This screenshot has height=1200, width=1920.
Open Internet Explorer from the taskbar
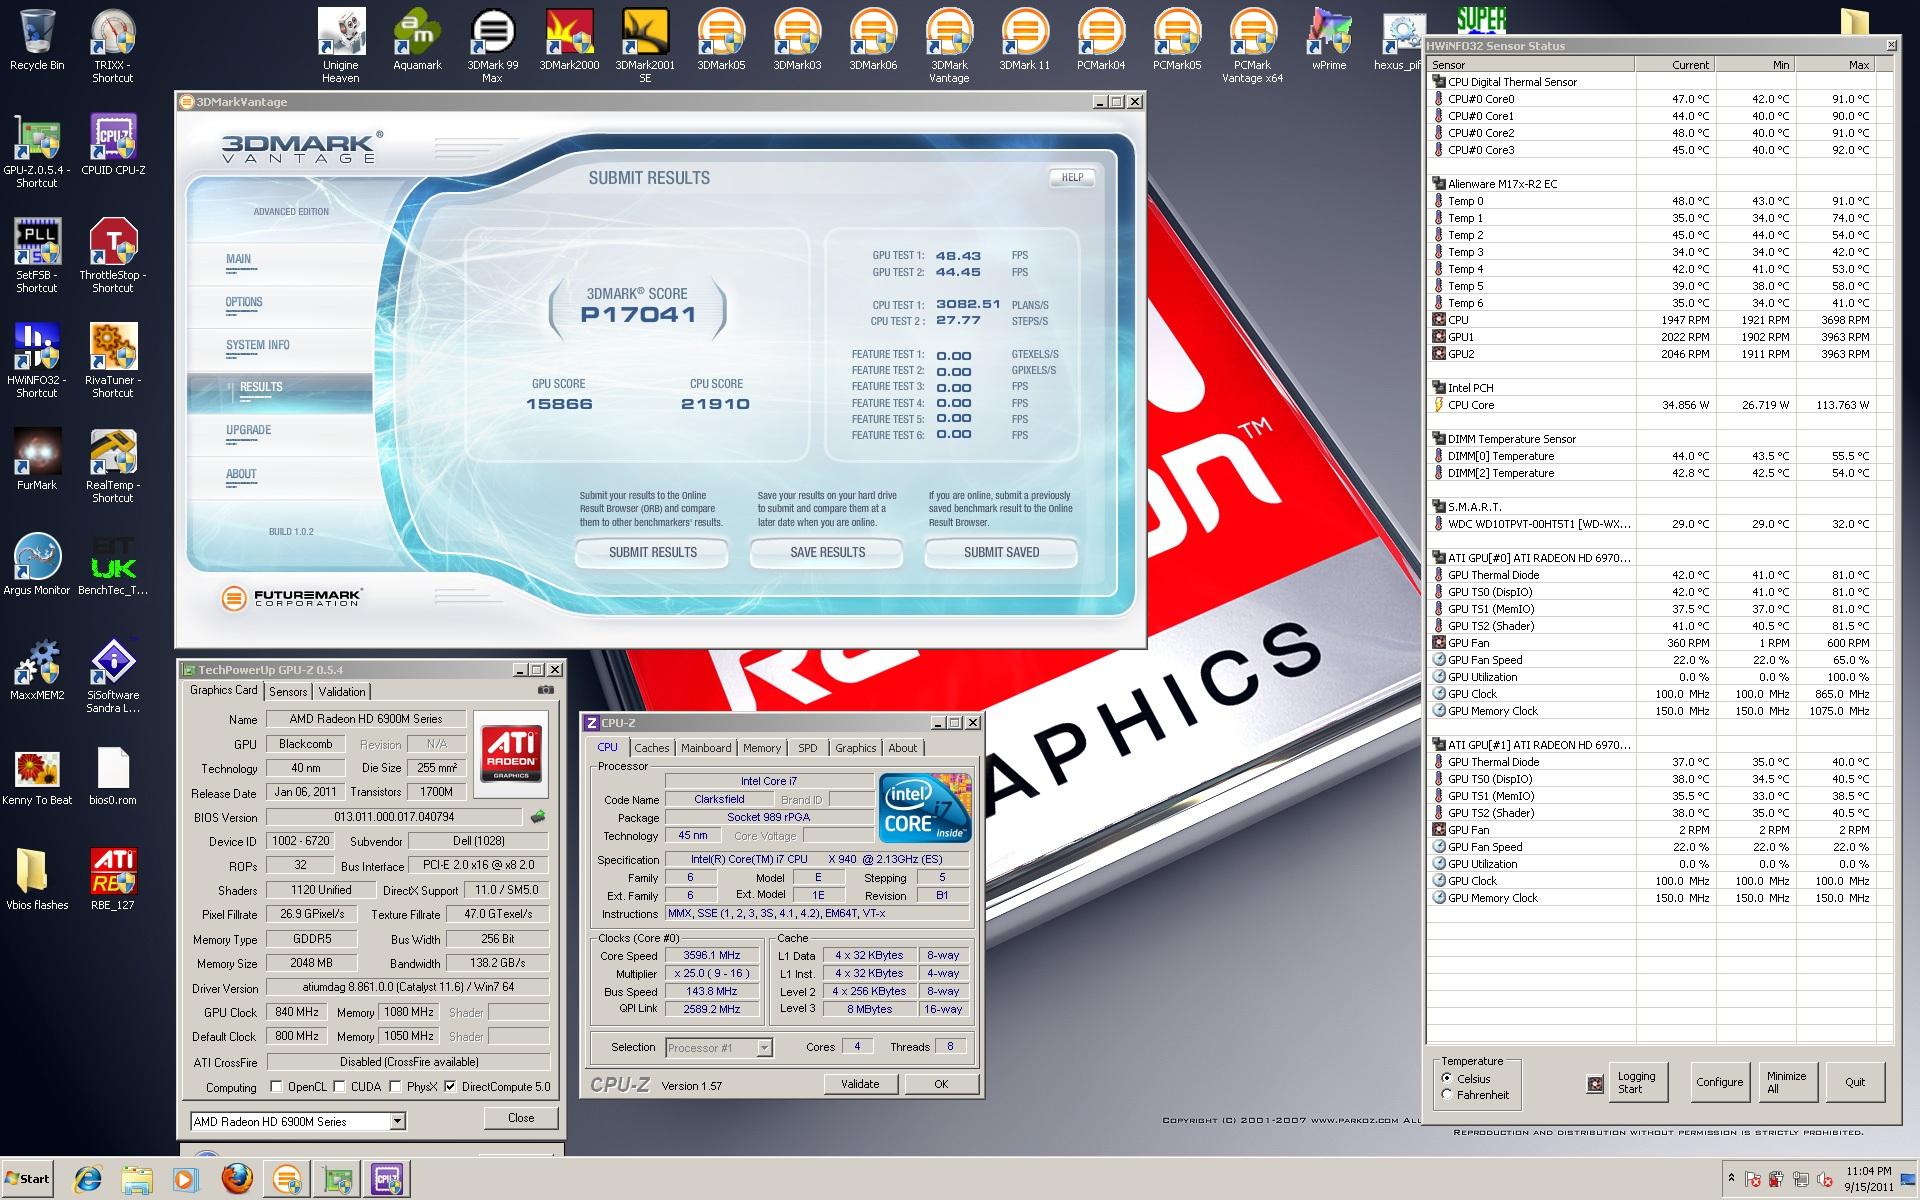coord(87,1179)
